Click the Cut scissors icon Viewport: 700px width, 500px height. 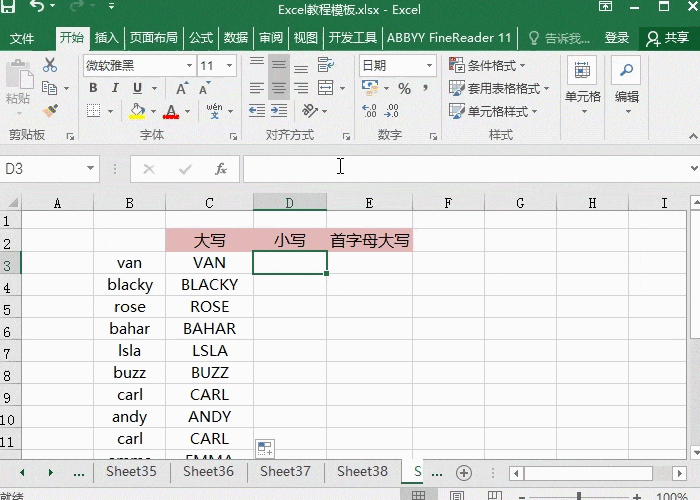(51, 65)
